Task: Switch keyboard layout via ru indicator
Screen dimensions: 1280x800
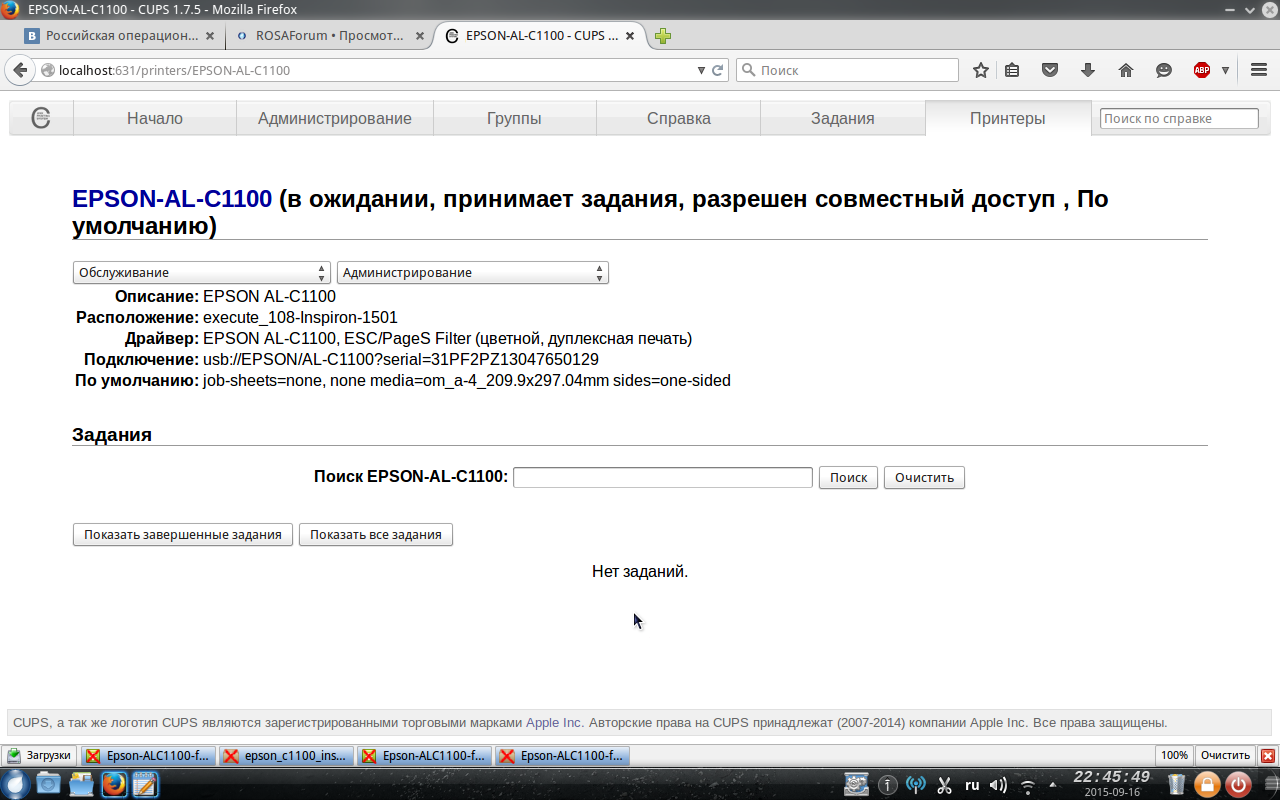Action: (971, 785)
